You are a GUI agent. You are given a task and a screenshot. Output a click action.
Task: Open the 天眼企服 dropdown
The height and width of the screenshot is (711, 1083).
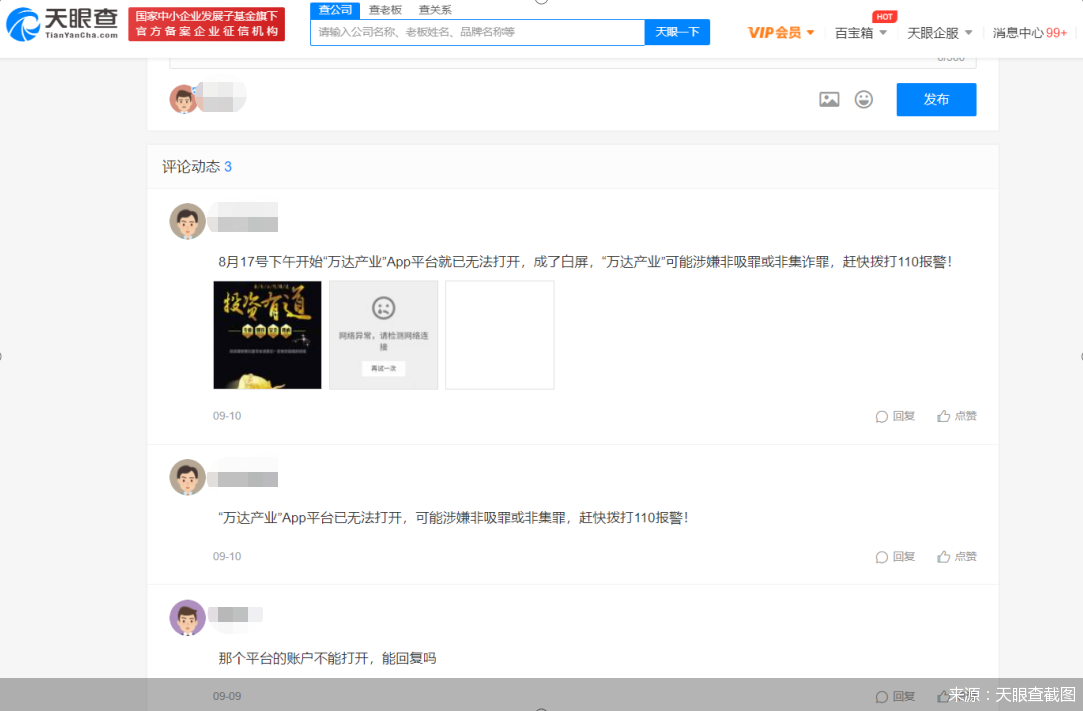(x=937, y=32)
